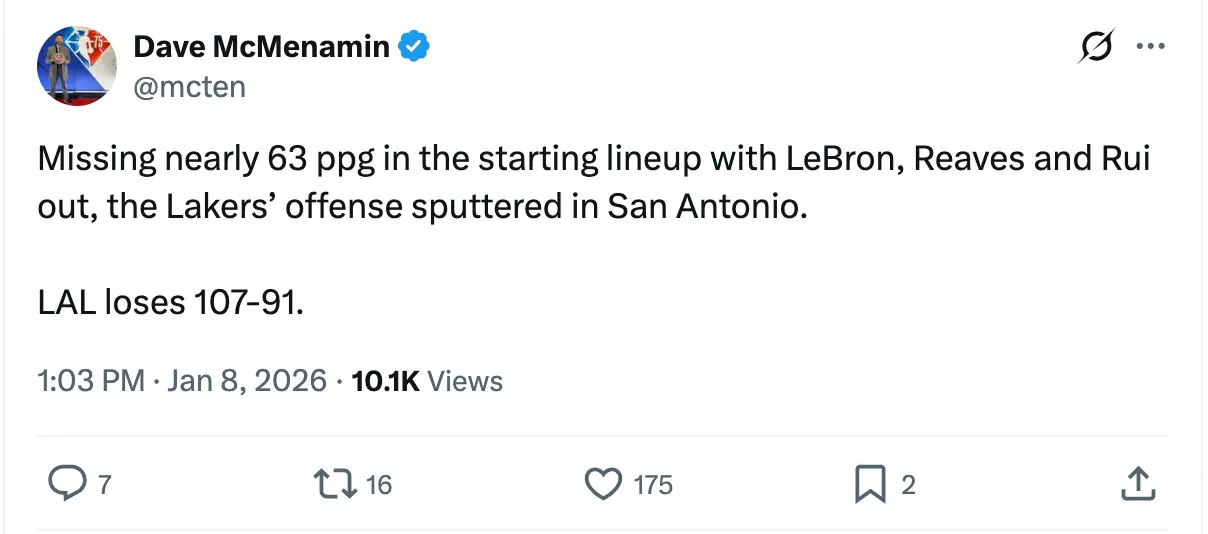Bookmark this tweet with the bookmark icon
This screenshot has height=534, width=1208.
(869, 485)
